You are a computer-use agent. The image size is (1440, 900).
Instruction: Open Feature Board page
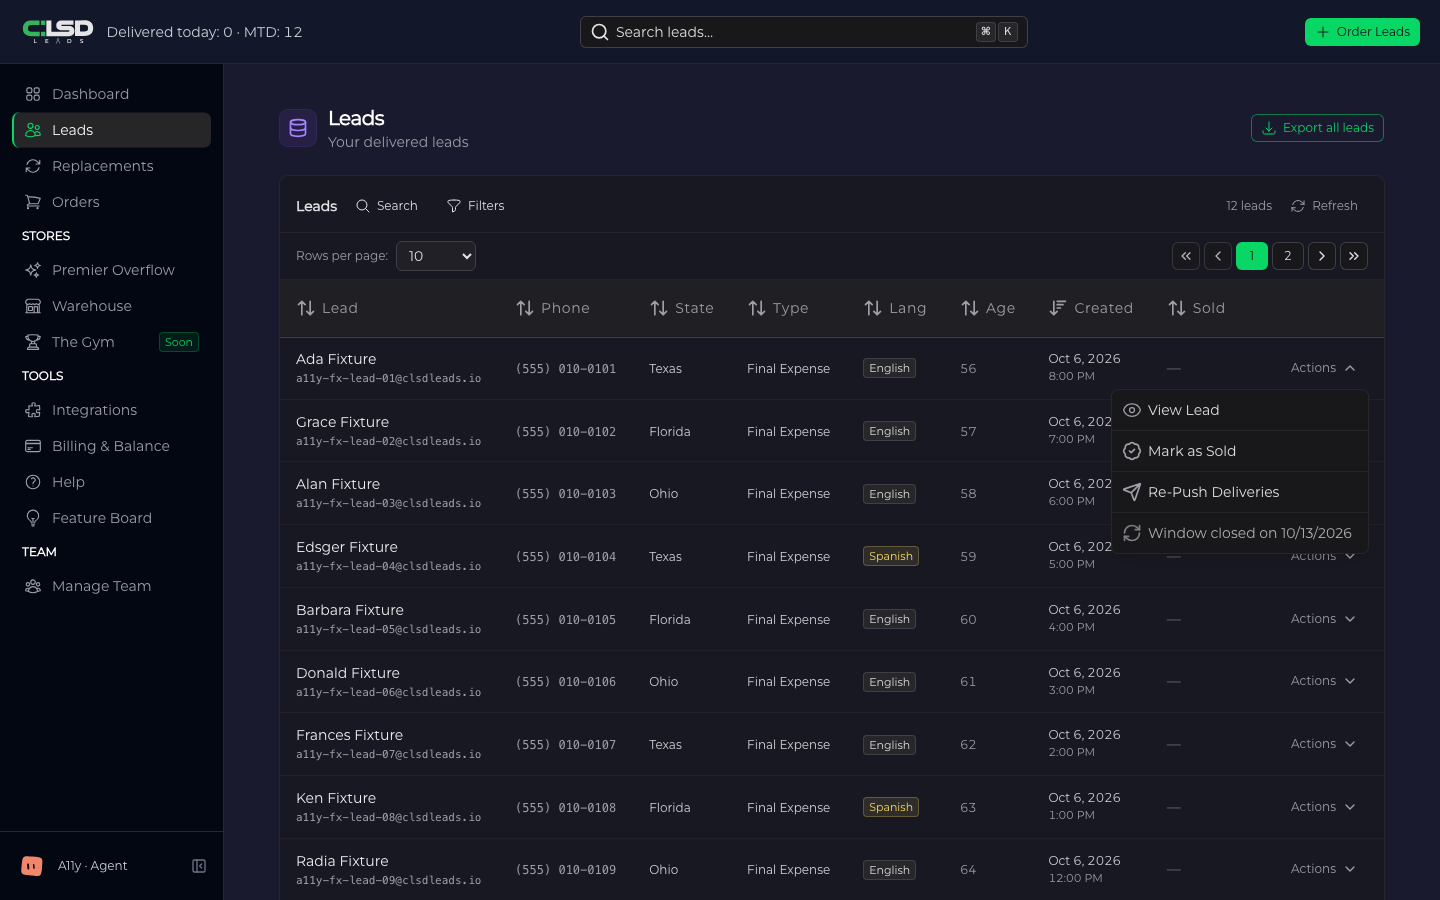(111, 518)
